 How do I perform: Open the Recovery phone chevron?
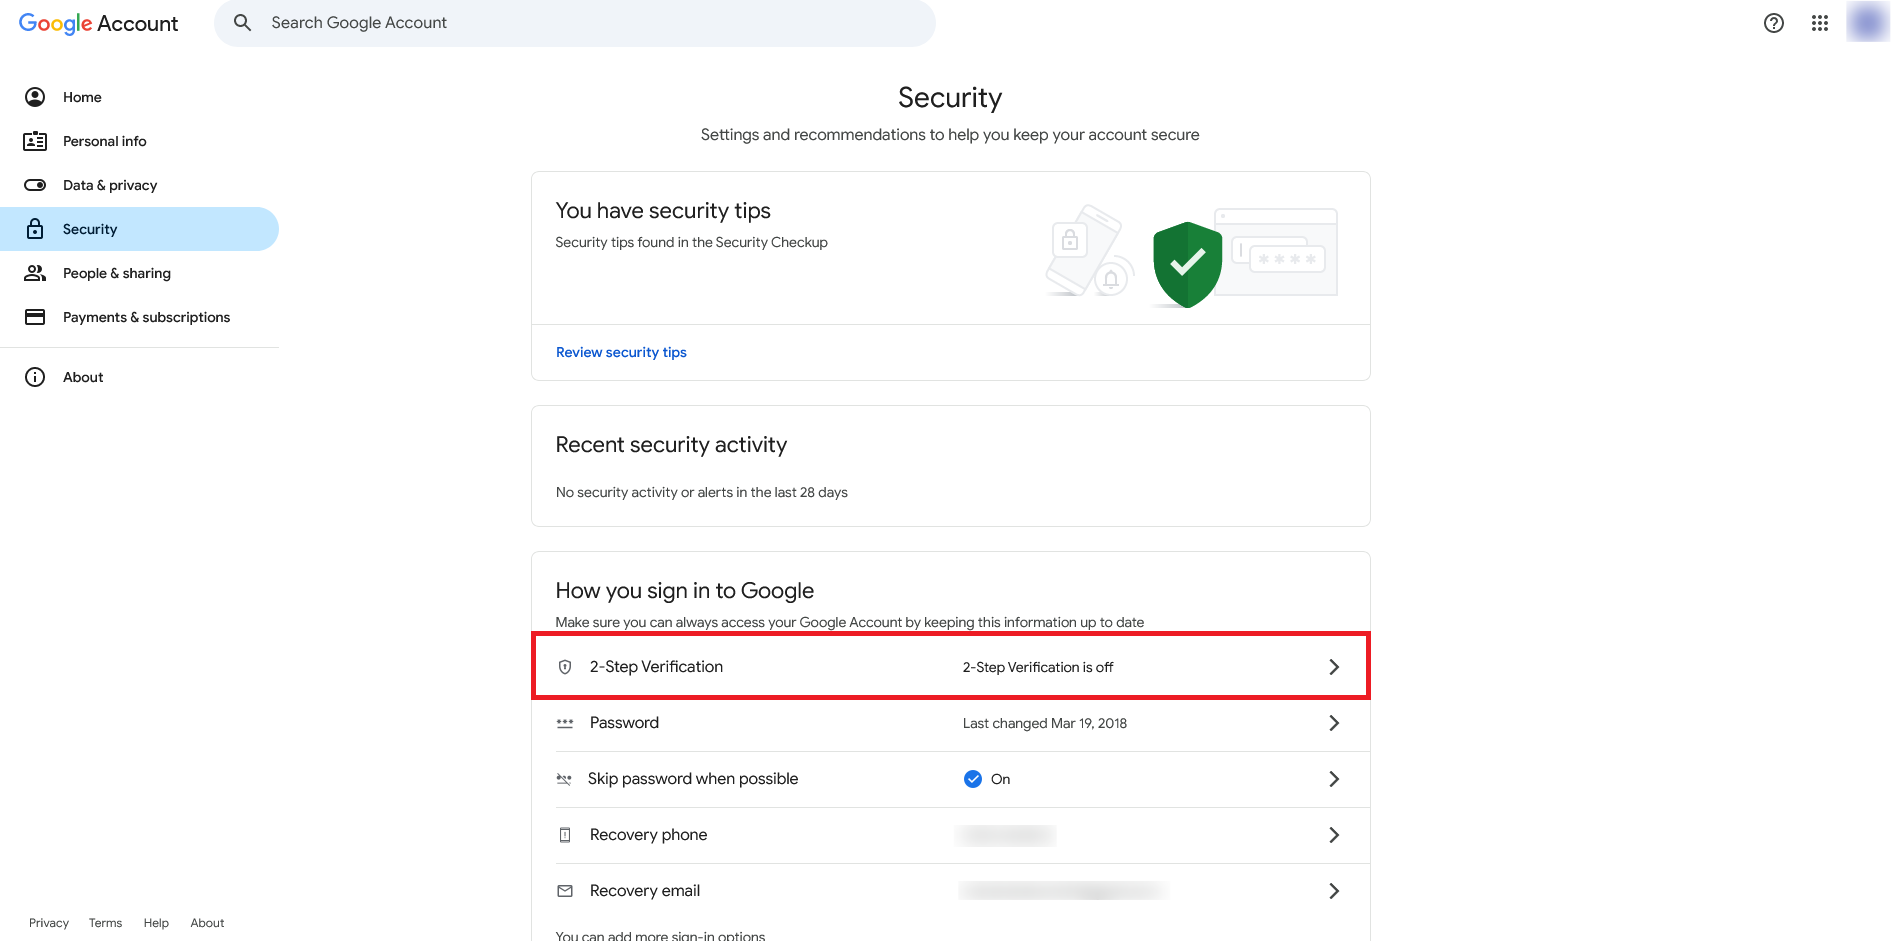[x=1334, y=835]
